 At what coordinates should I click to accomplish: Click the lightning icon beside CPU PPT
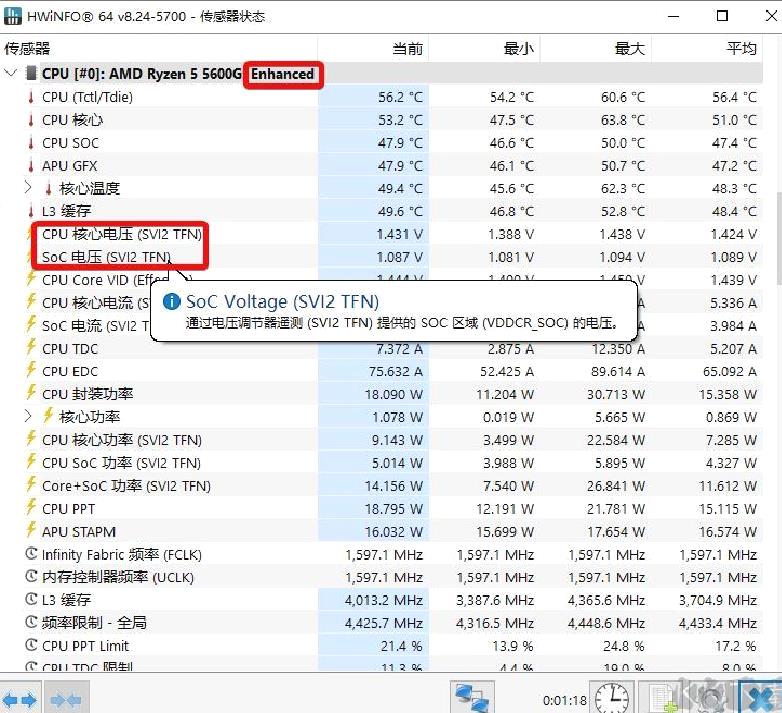[31, 507]
